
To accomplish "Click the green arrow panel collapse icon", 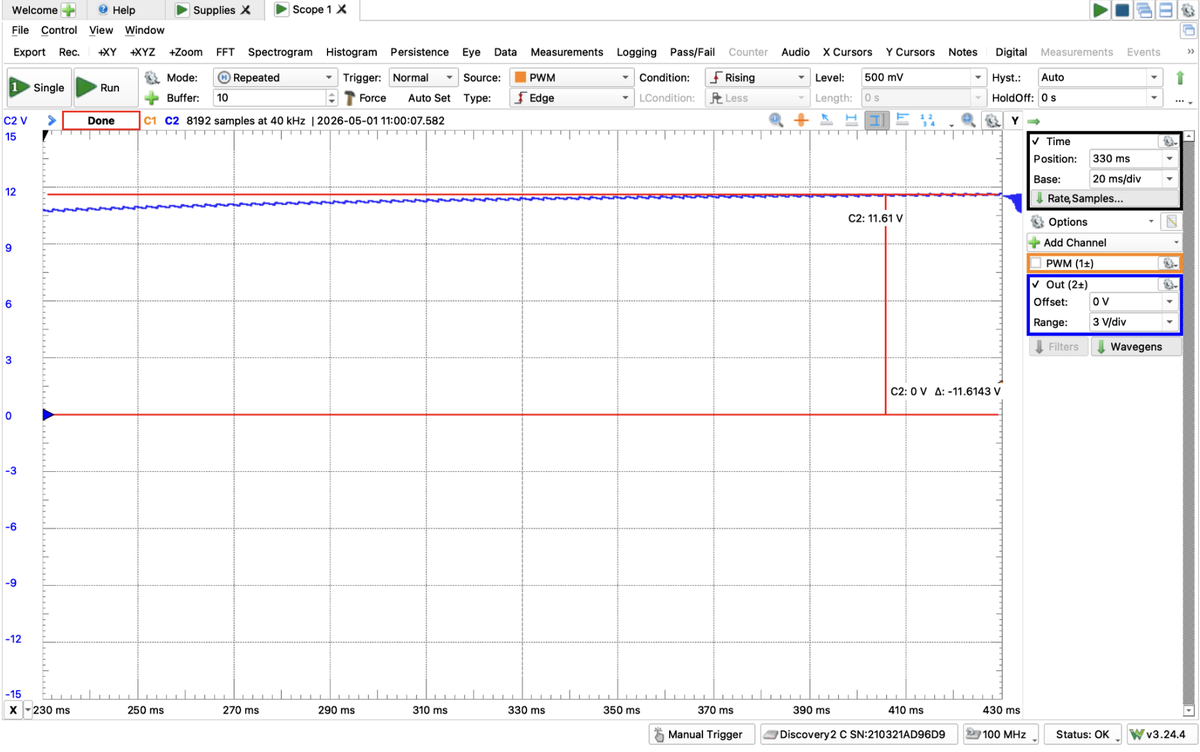I will pos(1034,121).
